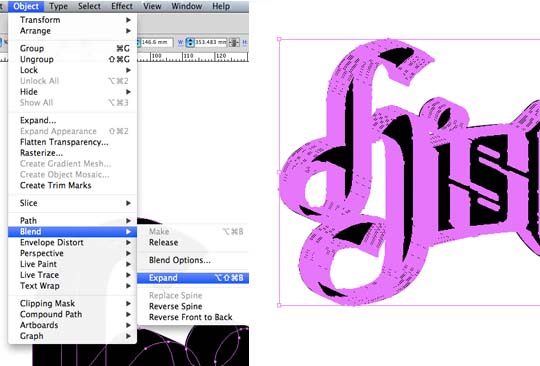Screen dimensions: 540x366
Task: Open Blend Options... dialog
Action: click(193, 260)
